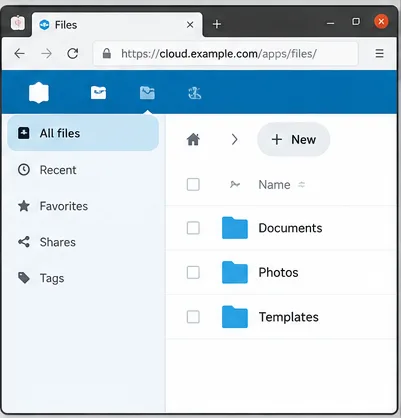Open the third app icon in blue header

tap(194, 93)
